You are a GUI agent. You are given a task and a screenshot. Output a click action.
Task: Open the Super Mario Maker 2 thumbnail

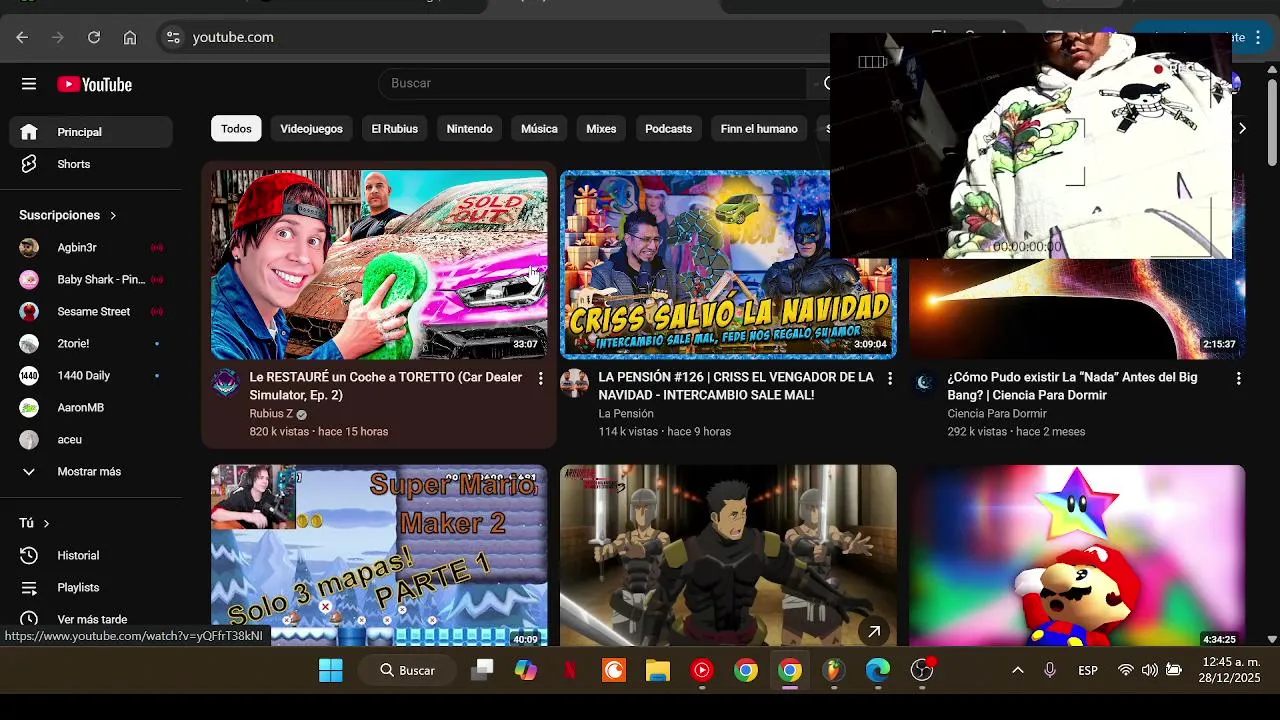379,555
